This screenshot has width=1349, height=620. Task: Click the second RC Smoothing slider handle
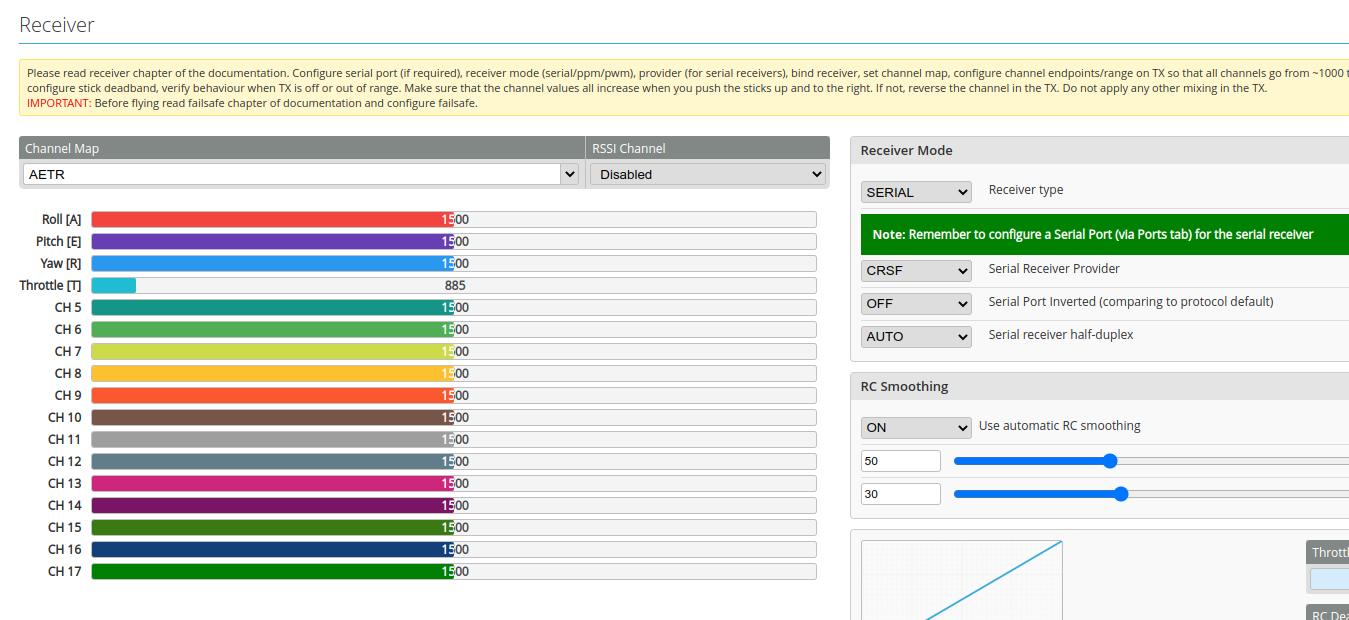[x=1121, y=493]
